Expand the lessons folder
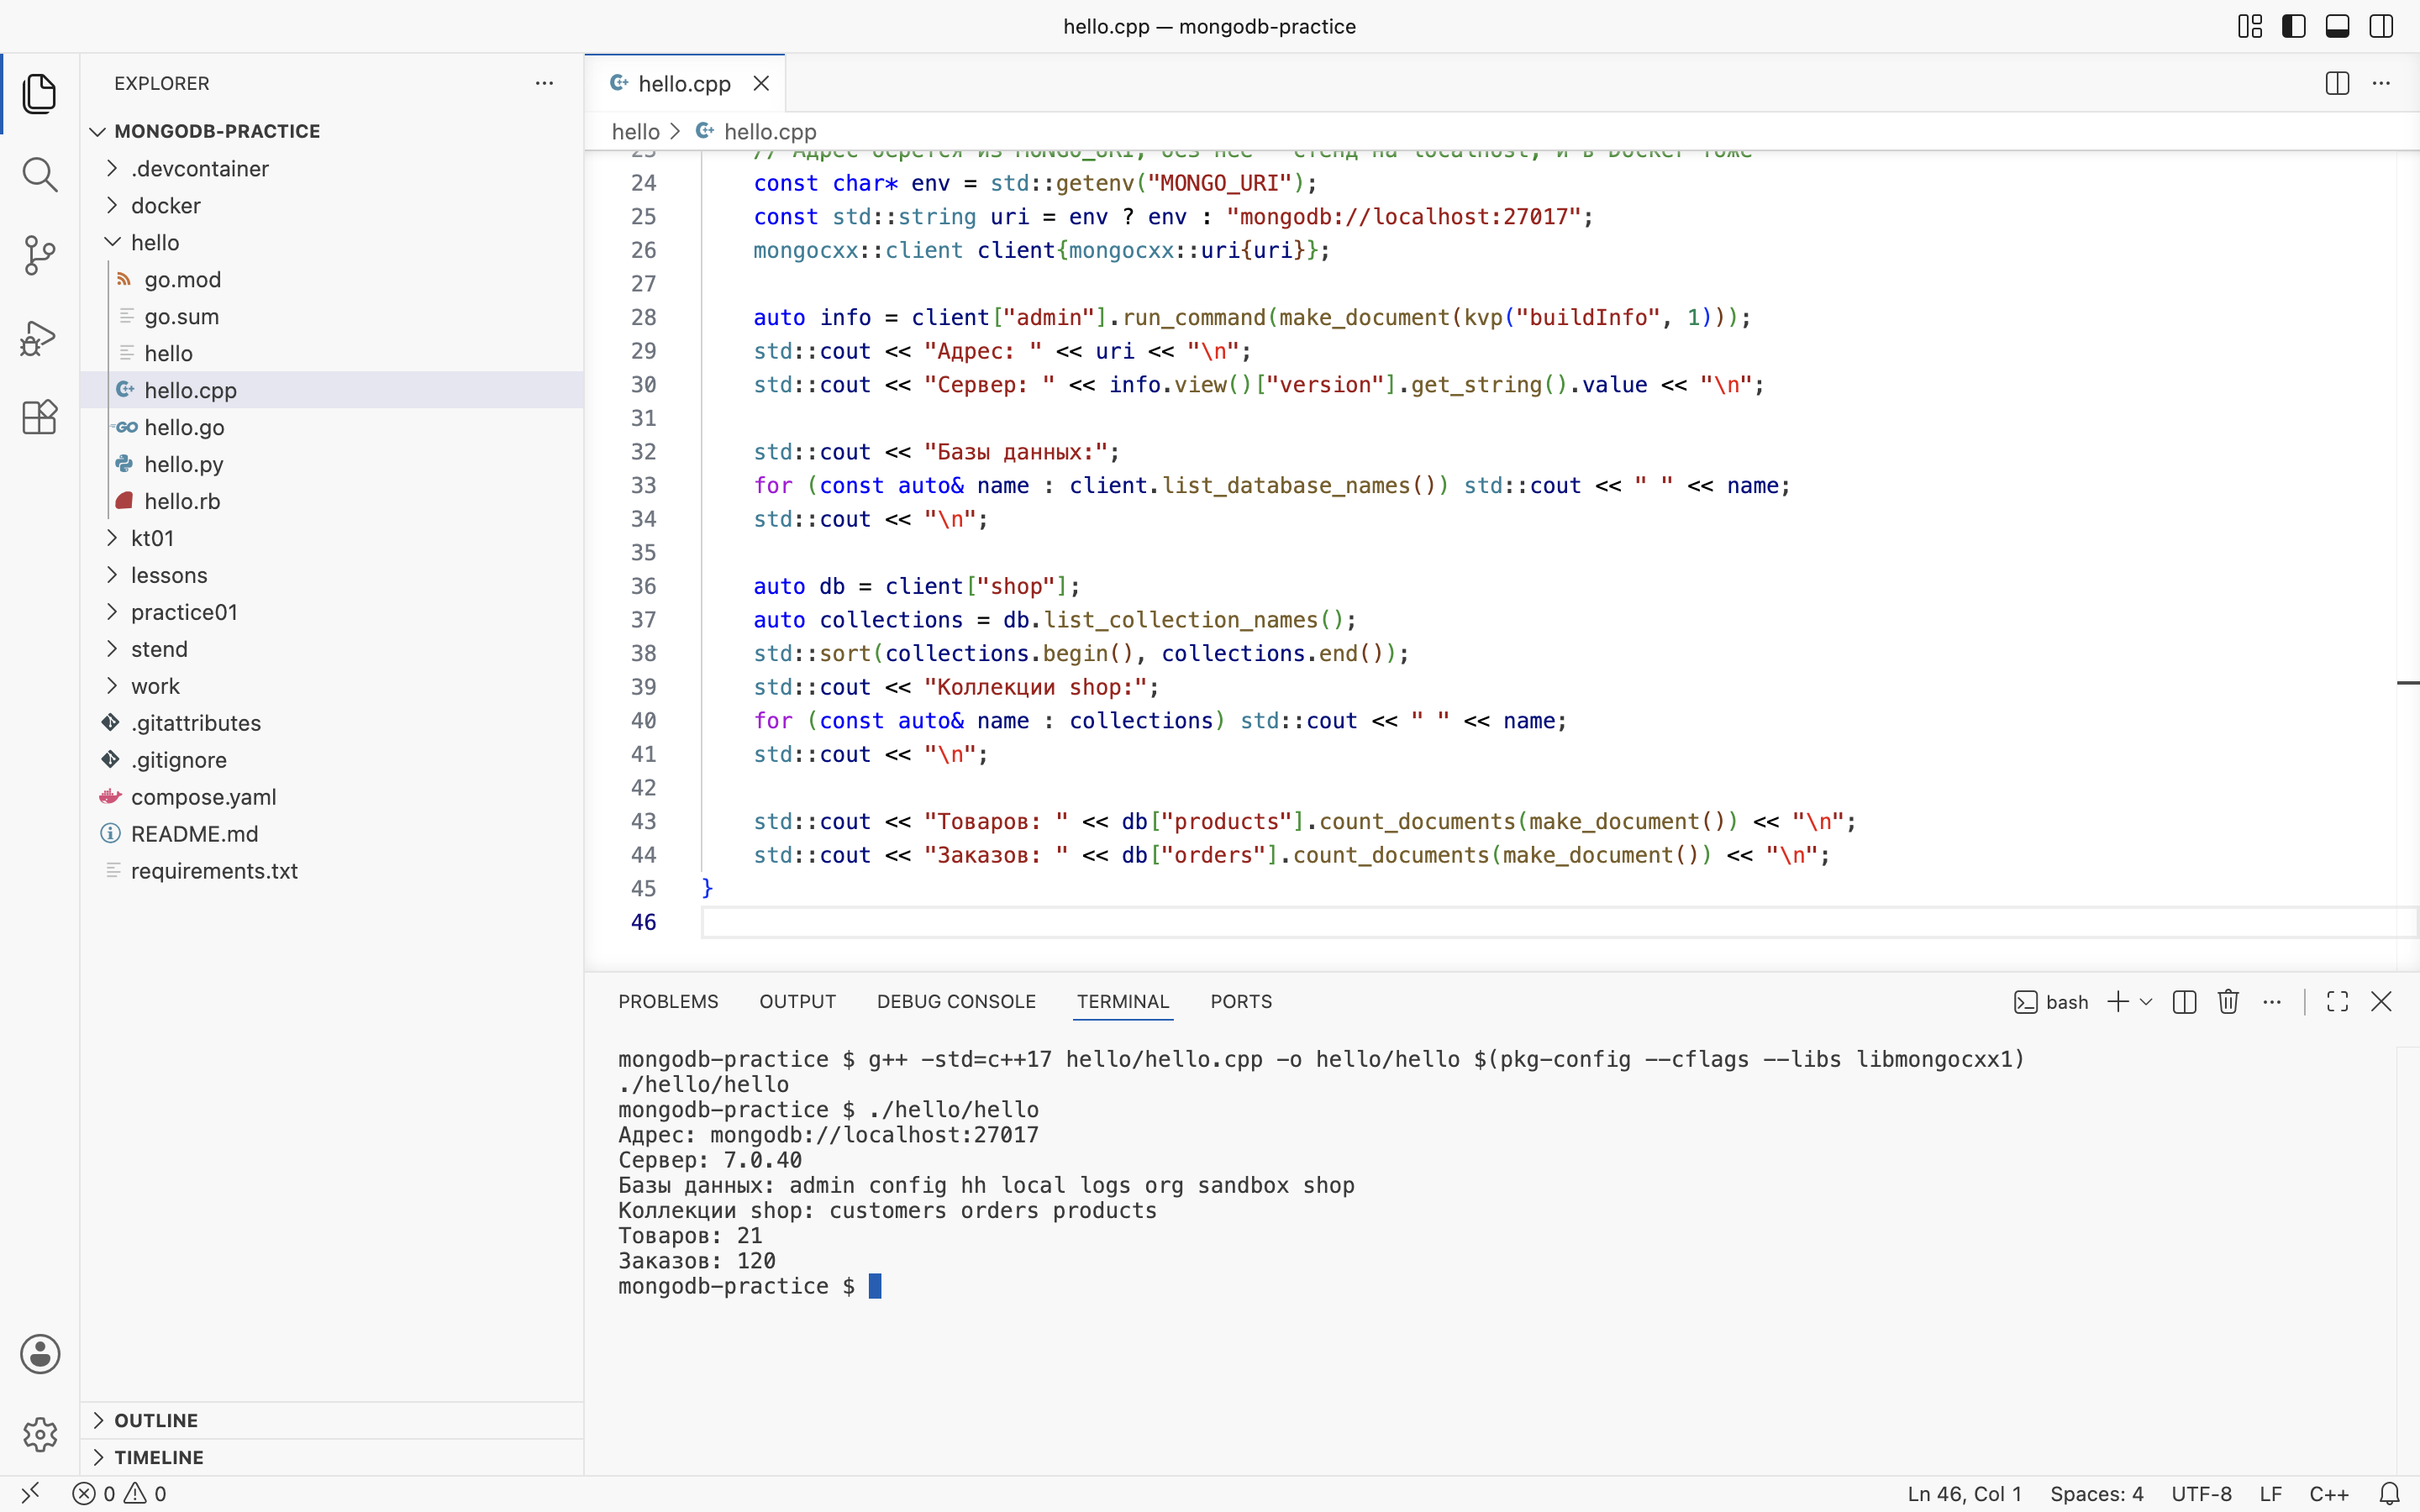Screen dimensions: 2420x1512 (x=332, y=575)
